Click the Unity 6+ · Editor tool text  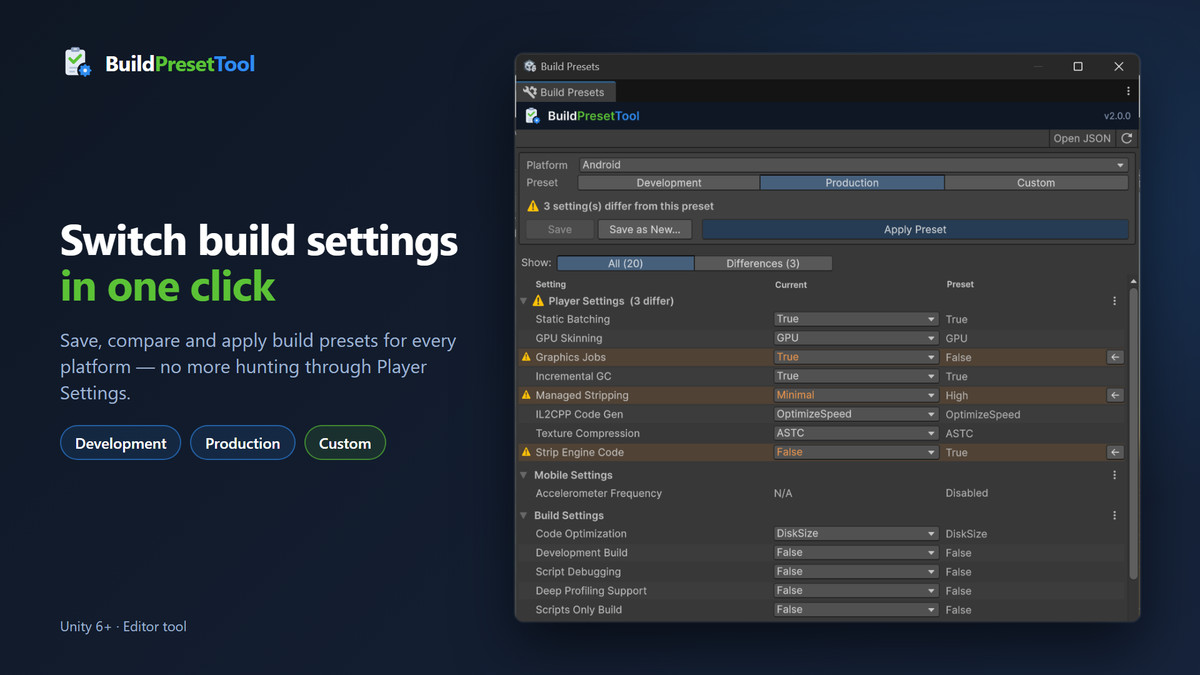tap(123, 627)
